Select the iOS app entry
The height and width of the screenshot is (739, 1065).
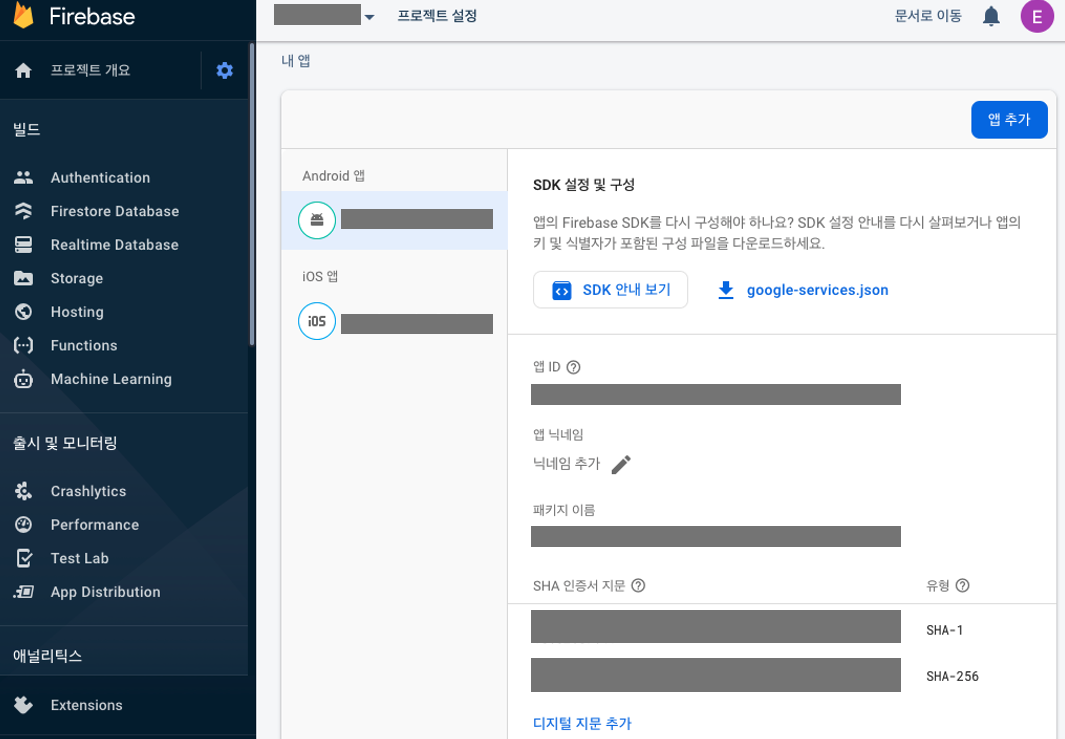395,322
